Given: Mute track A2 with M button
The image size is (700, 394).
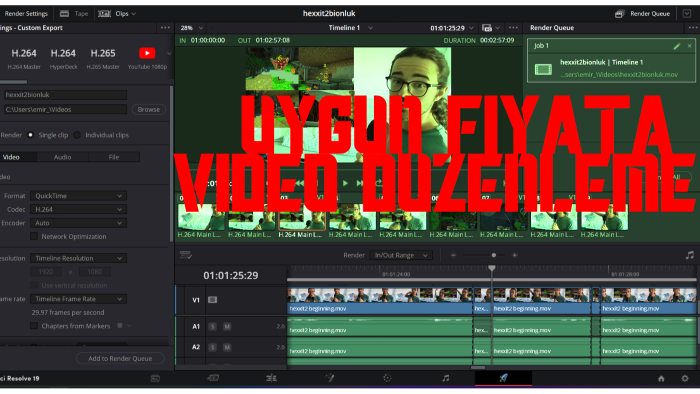Looking at the screenshot, I should (227, 347).
